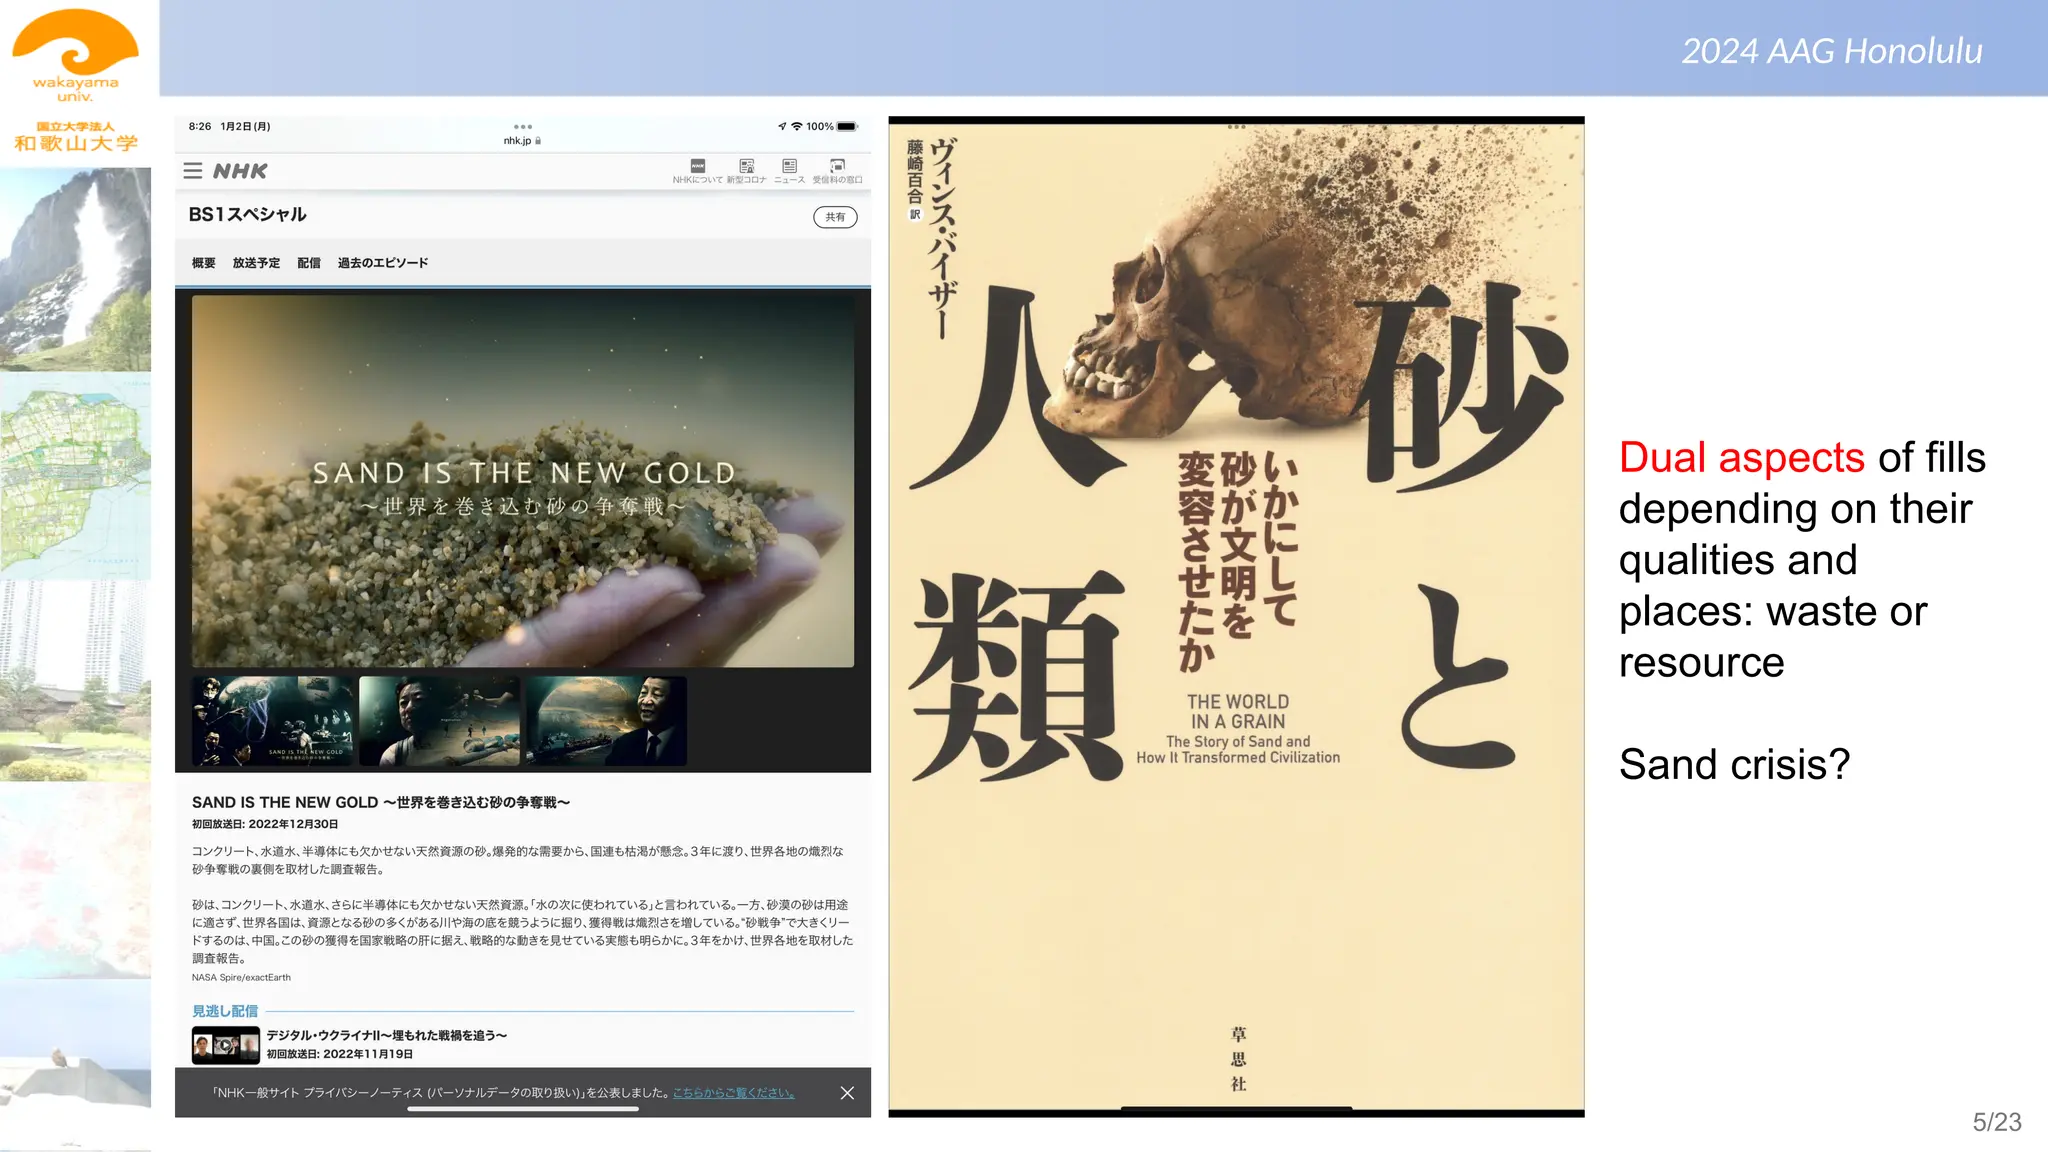Click the nhk.jp address bar
2048x1152 pixels.
[522, 141]
